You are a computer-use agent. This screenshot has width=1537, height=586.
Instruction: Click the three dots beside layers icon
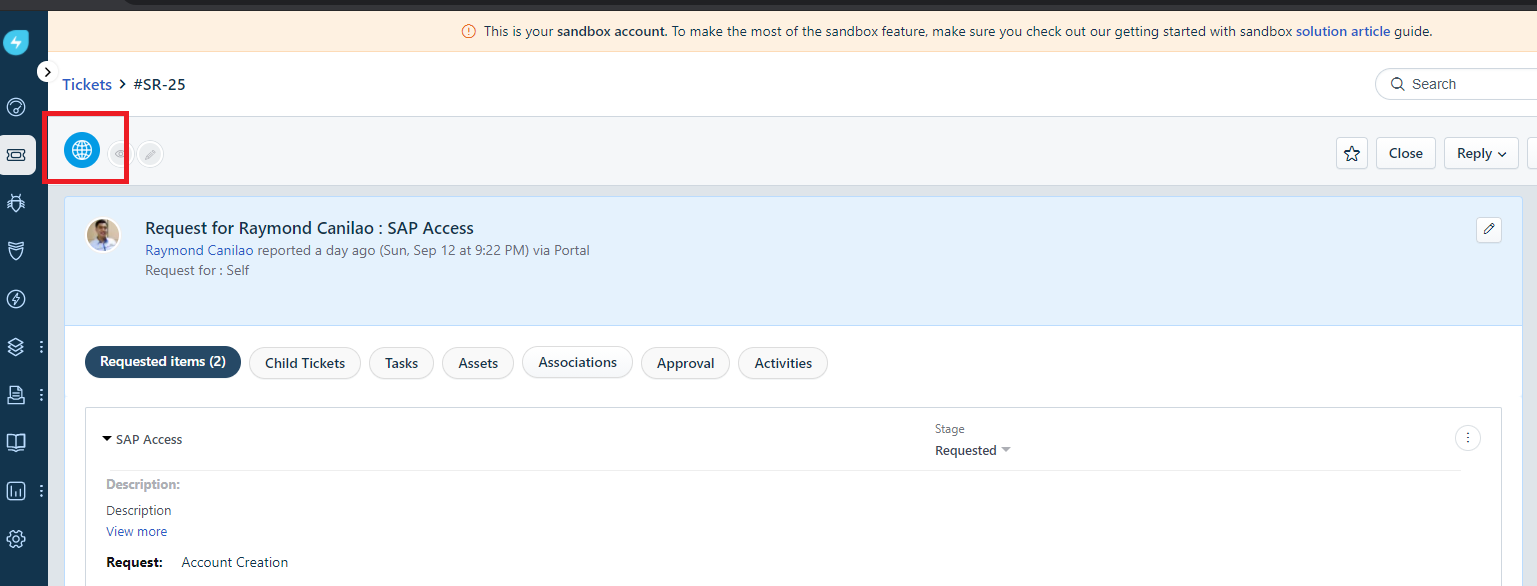pos(41,347)
